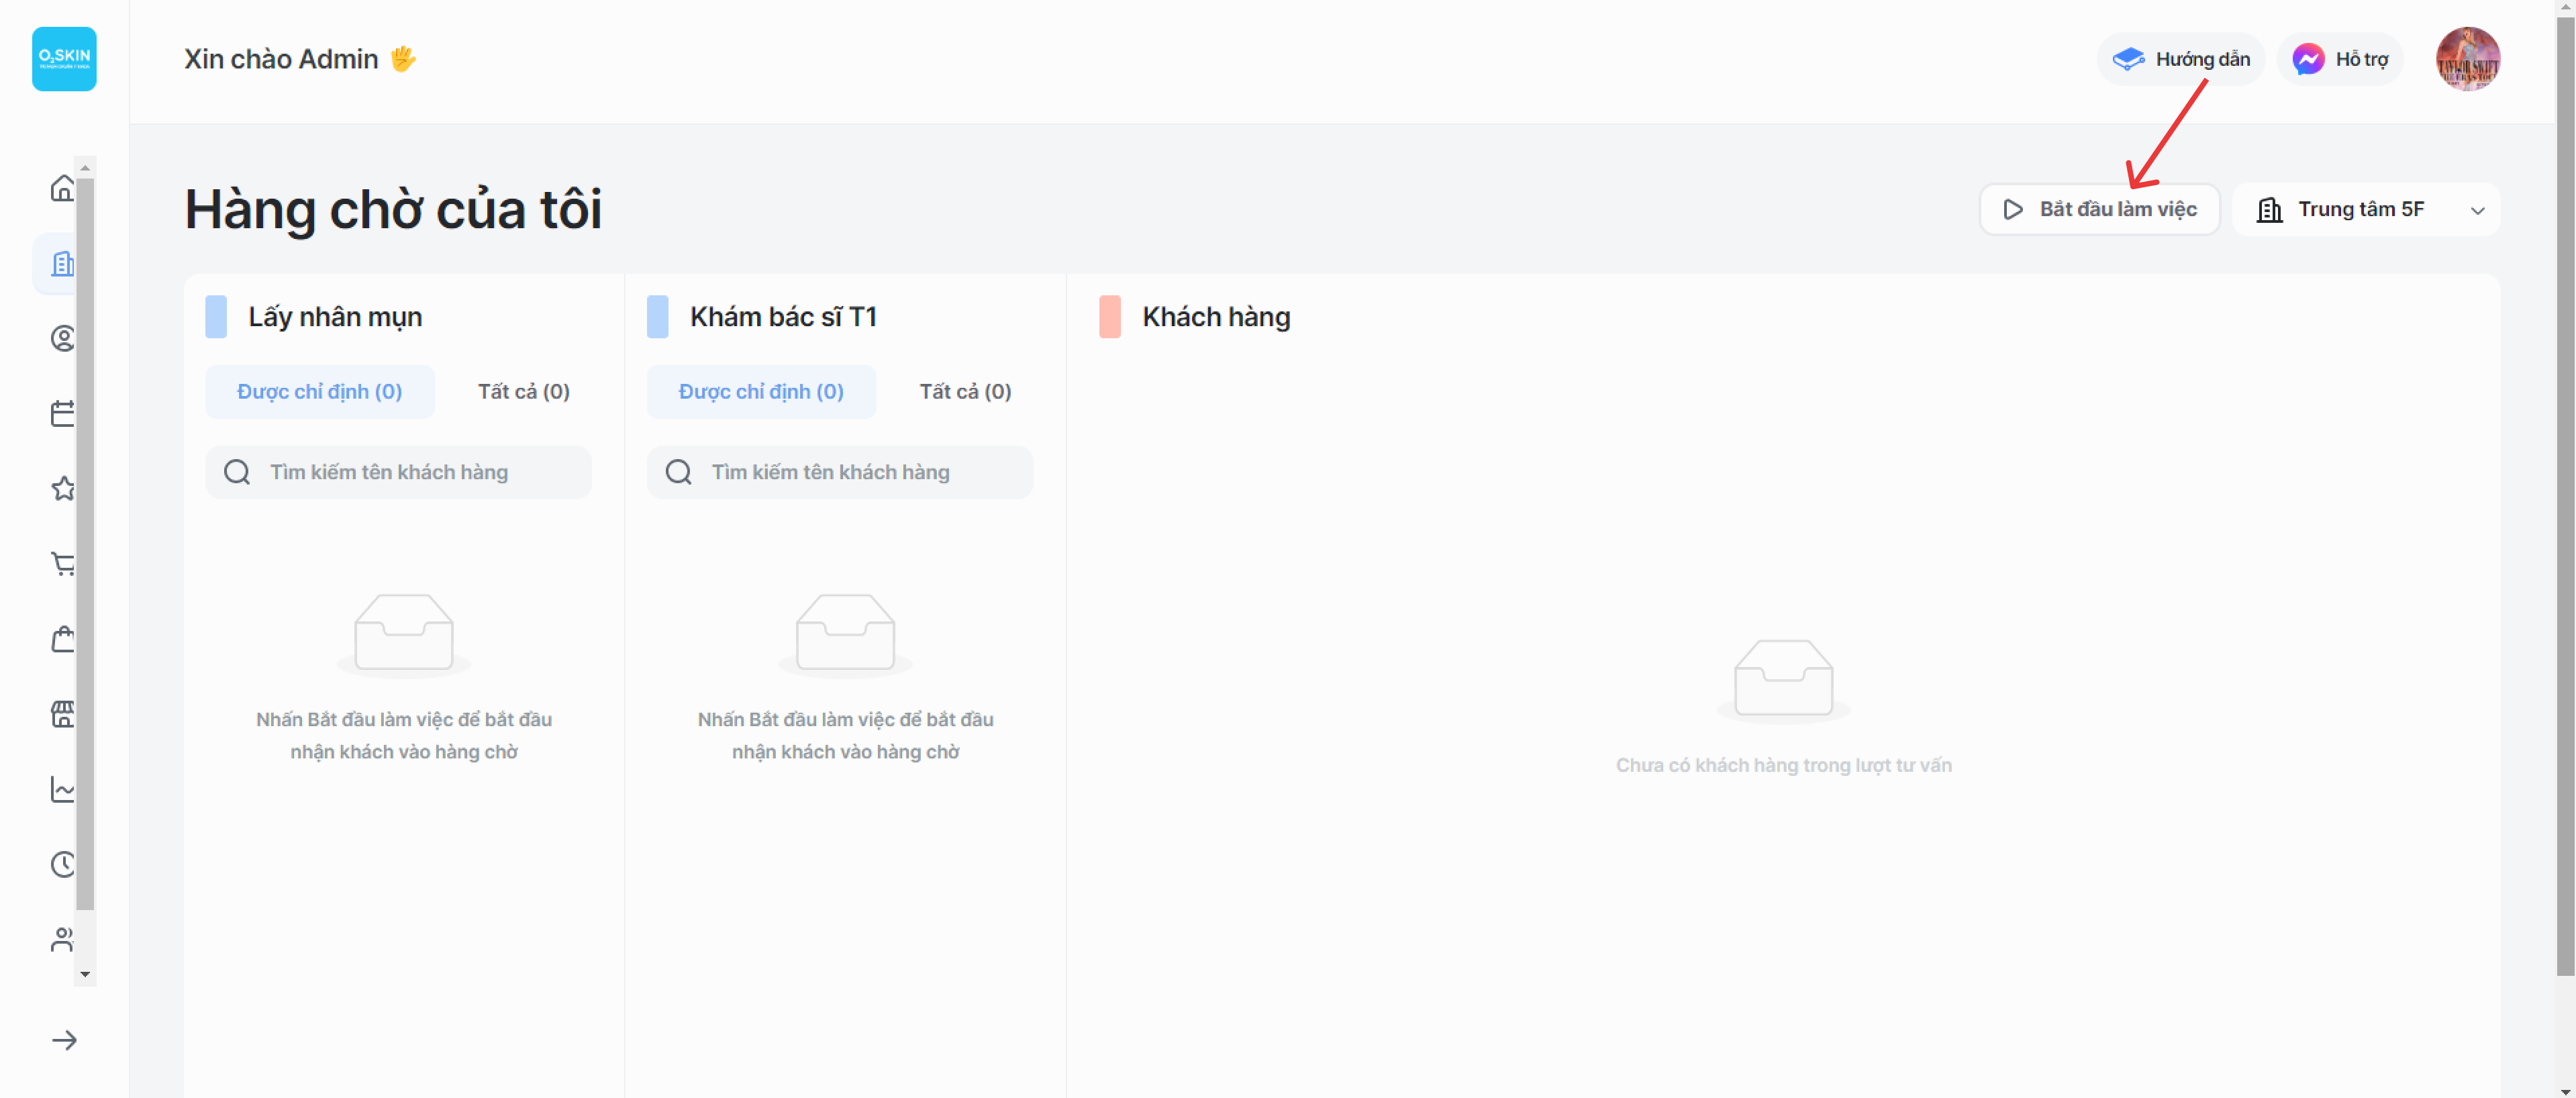Viewport: 2576px width, 1098px height.
Task: Click the star icon in sidebar
Action: [x=62, y=488]
